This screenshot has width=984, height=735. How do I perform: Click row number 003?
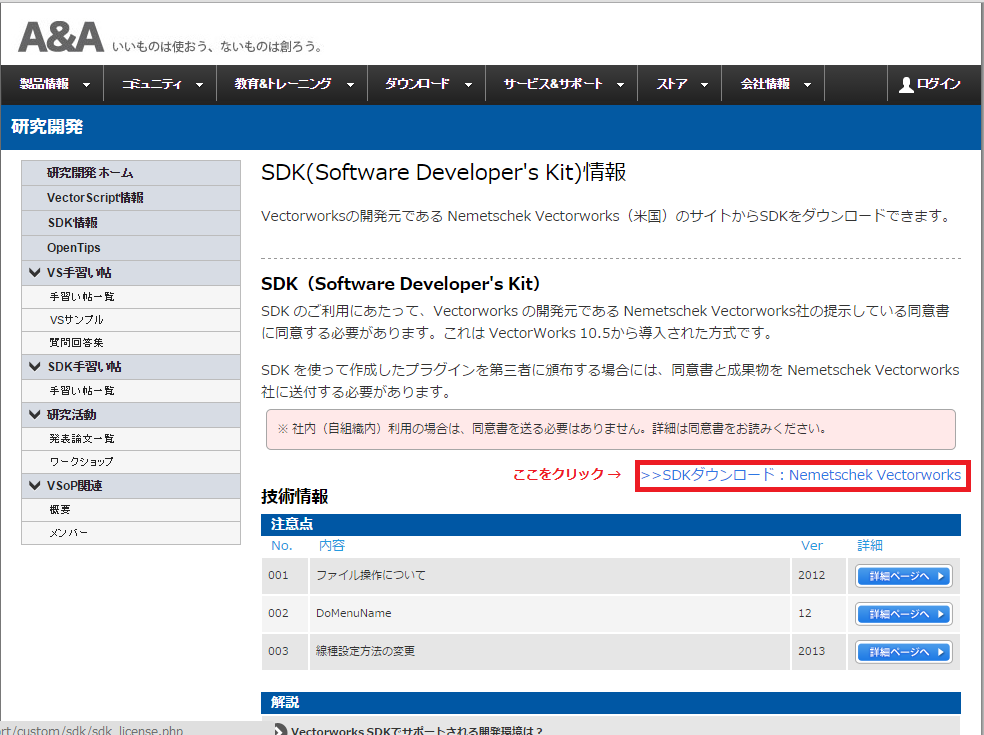click(x=278, y=651)
